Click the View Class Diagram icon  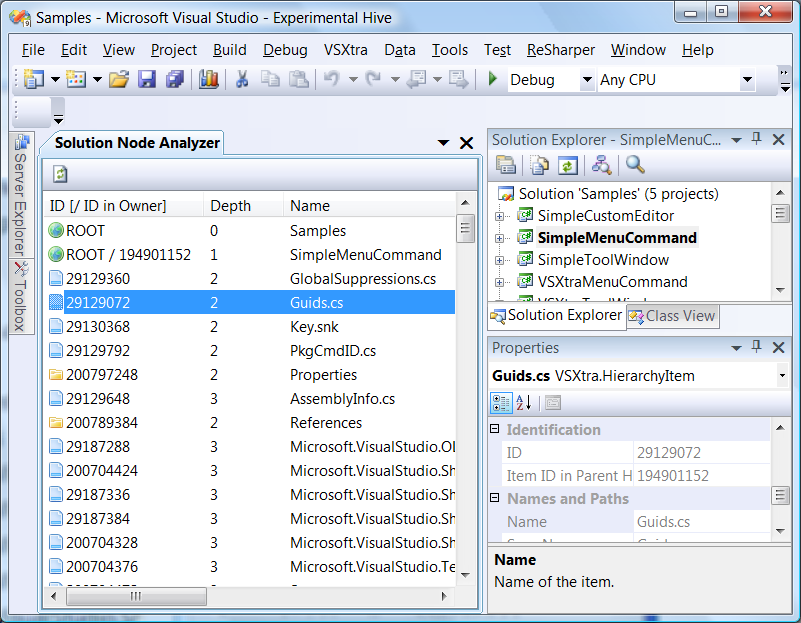[x=601, y=165]
